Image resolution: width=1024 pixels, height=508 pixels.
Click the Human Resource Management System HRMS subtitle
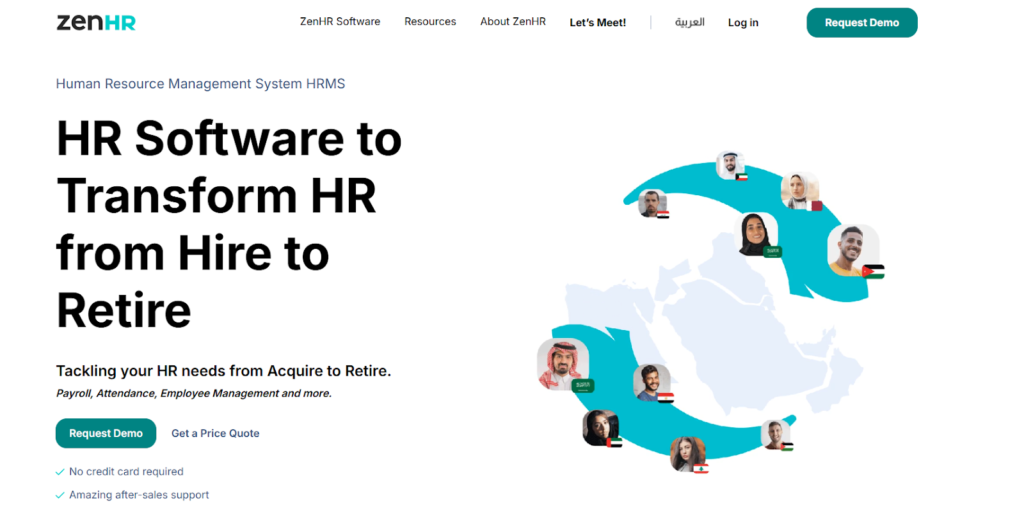coord(200,84)
